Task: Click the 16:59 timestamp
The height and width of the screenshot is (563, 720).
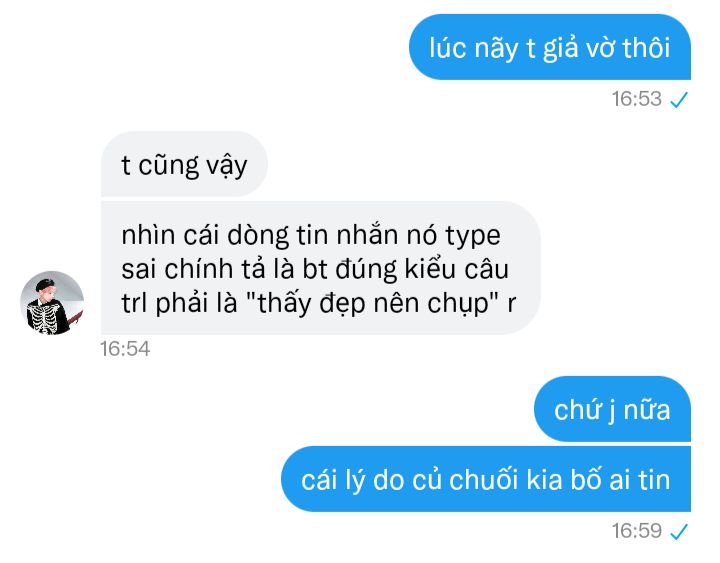Action: [x=636, y=532]
